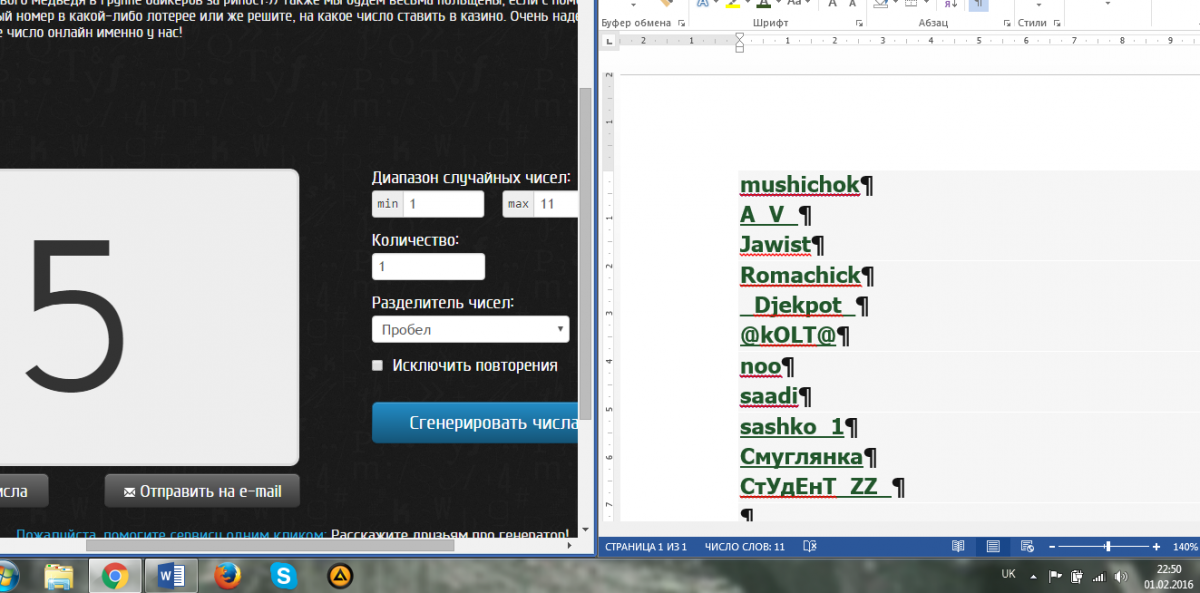Click the increase font size icon
The width and height of the screenshot is (1200, 593).
coord(832,4)
